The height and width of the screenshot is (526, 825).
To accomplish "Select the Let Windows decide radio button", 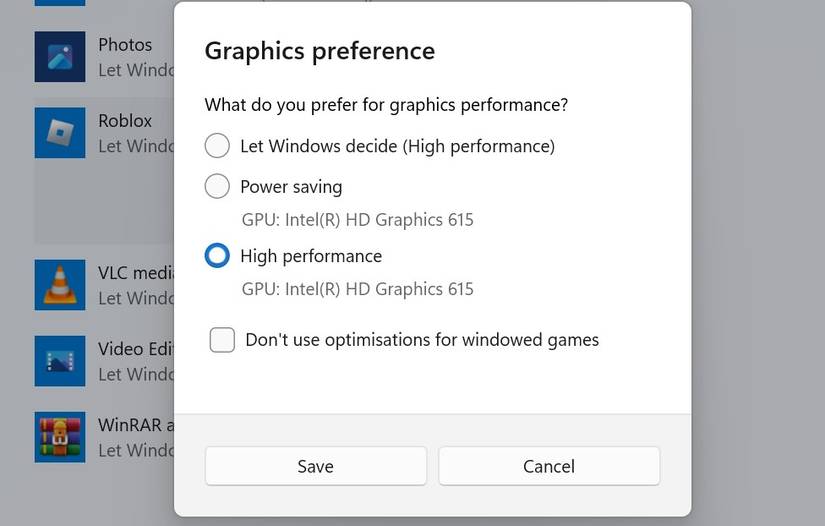I will coord(217,146).
